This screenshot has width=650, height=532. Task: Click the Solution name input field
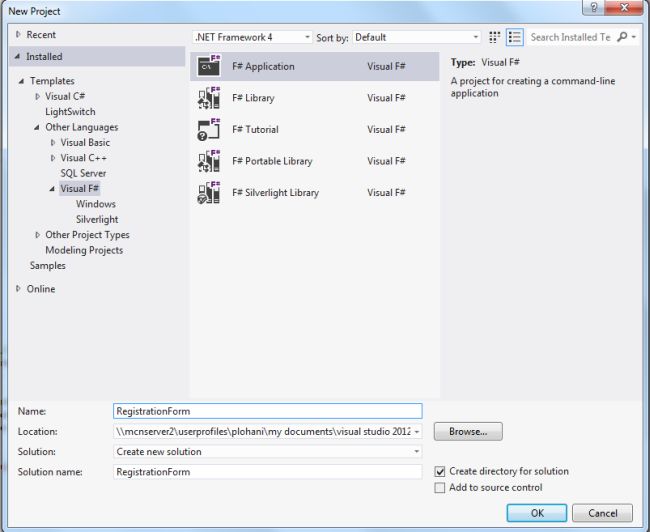coord(268,472)
